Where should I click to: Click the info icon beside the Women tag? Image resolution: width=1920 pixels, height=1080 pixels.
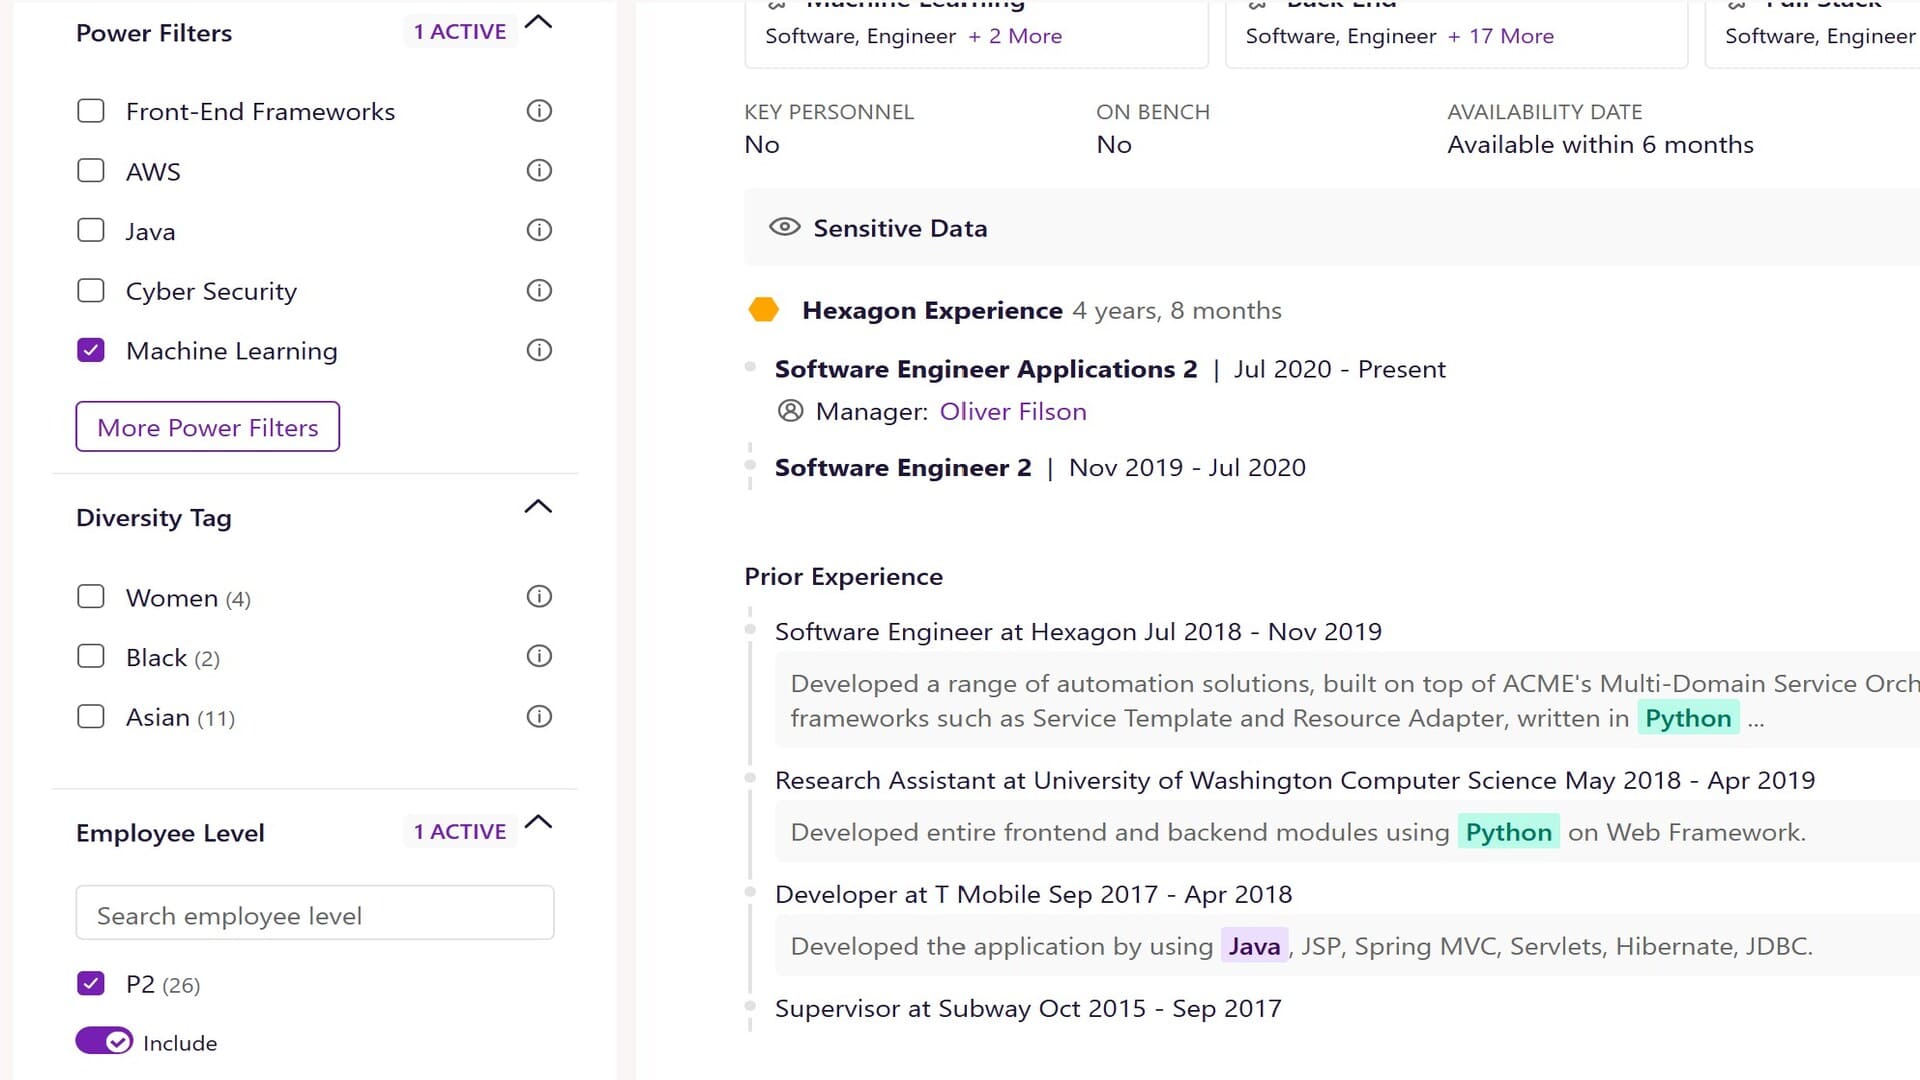point(538,596)
